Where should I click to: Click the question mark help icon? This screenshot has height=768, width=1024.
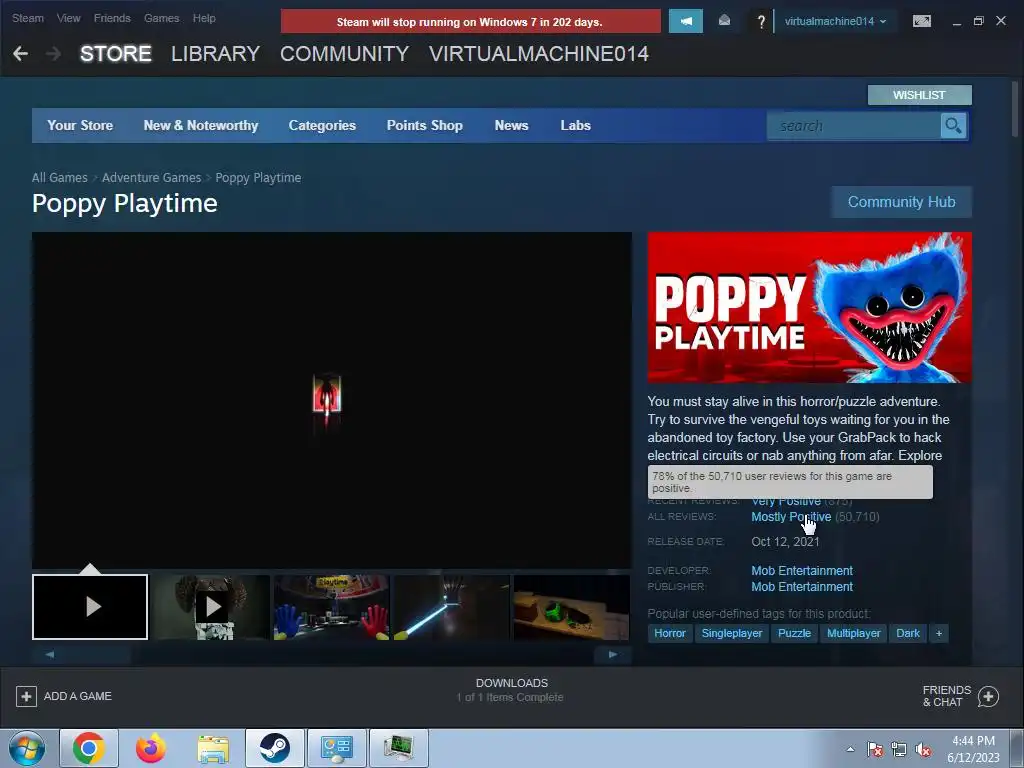coord(761,22)
